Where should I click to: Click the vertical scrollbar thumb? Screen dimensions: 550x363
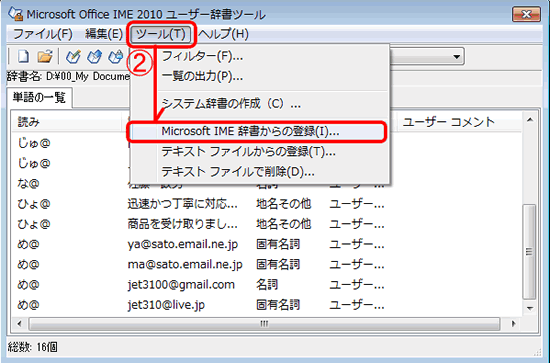pyautogui.click(x=530, y=252)
